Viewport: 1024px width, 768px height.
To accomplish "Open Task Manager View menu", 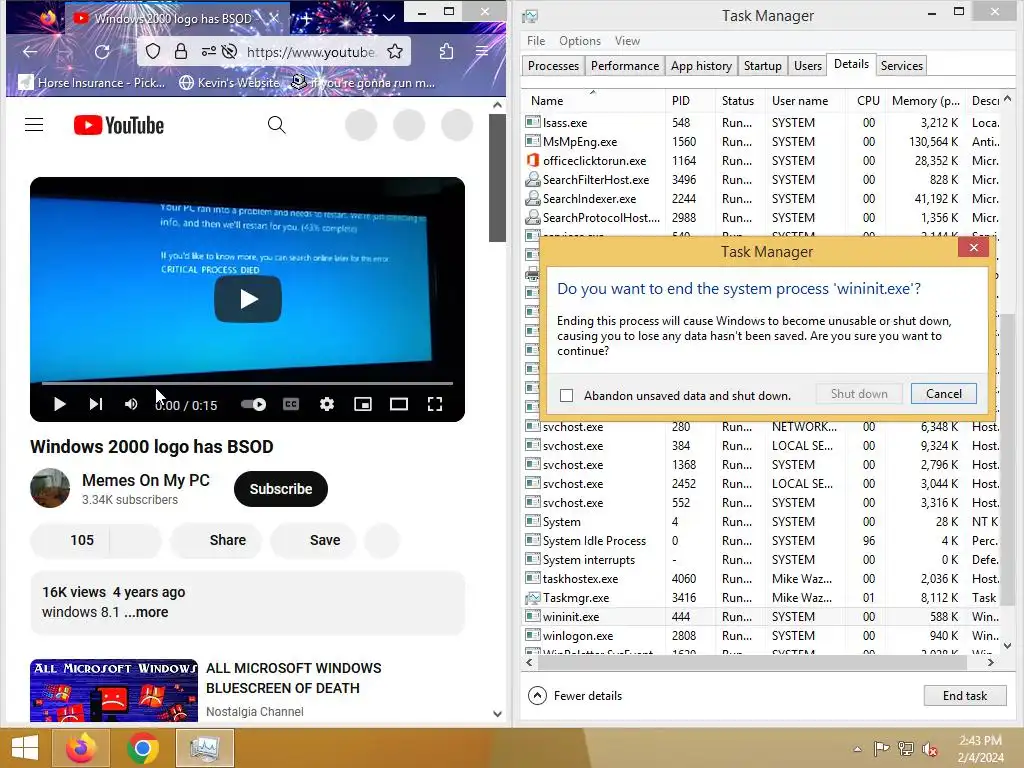I will 627,40.
